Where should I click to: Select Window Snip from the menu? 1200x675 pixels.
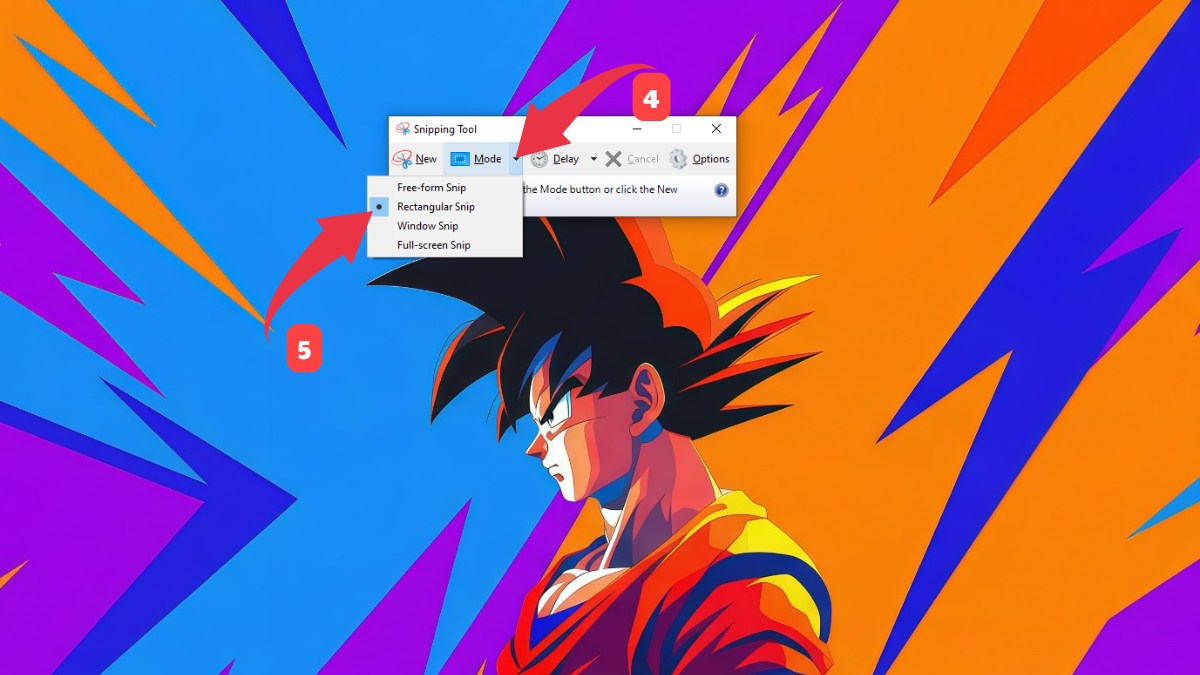click(428, 226)
